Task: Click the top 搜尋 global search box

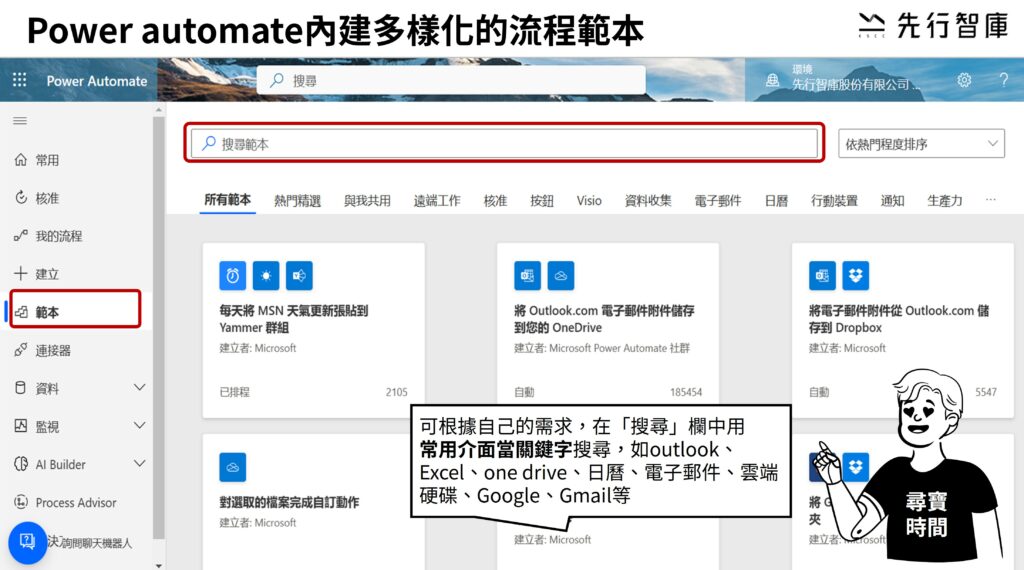Action: [x=451, y=80]
